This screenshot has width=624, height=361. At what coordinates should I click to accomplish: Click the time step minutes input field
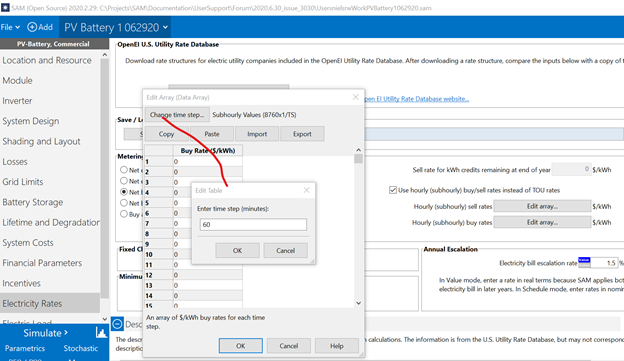click(253, 224)
